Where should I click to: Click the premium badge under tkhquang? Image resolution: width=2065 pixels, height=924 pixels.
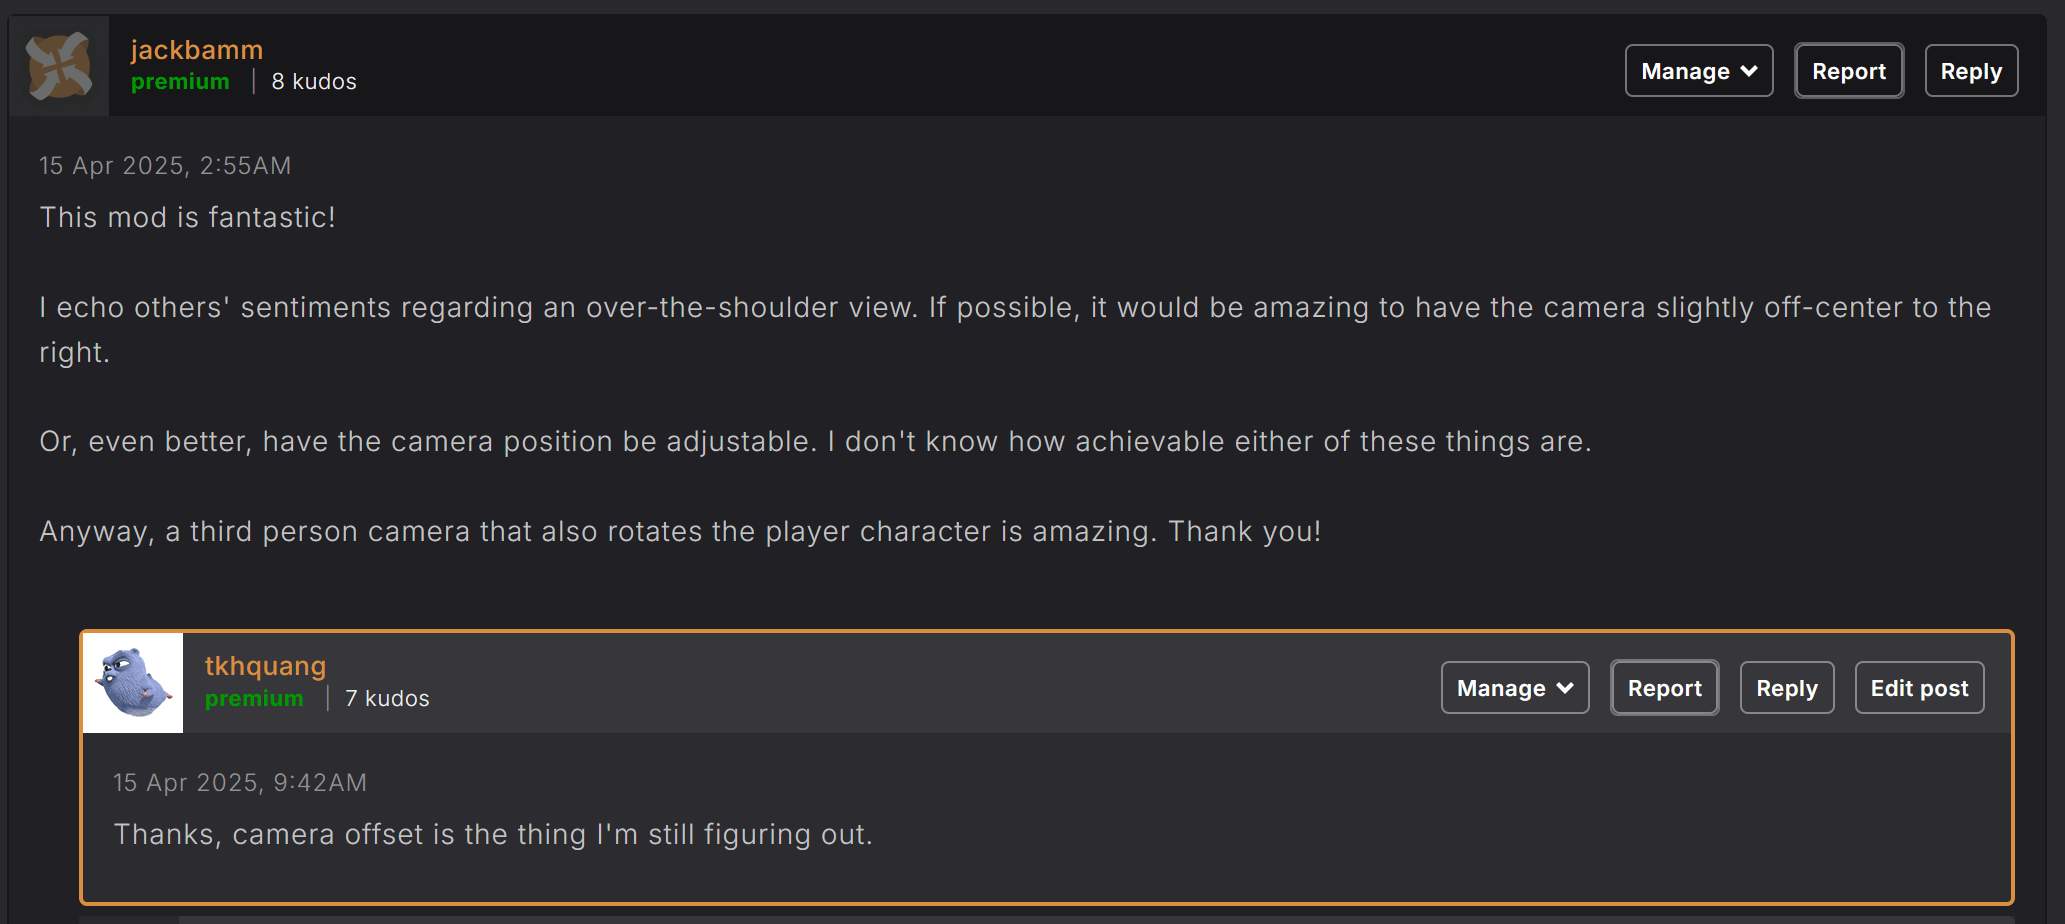click(254, 699)
